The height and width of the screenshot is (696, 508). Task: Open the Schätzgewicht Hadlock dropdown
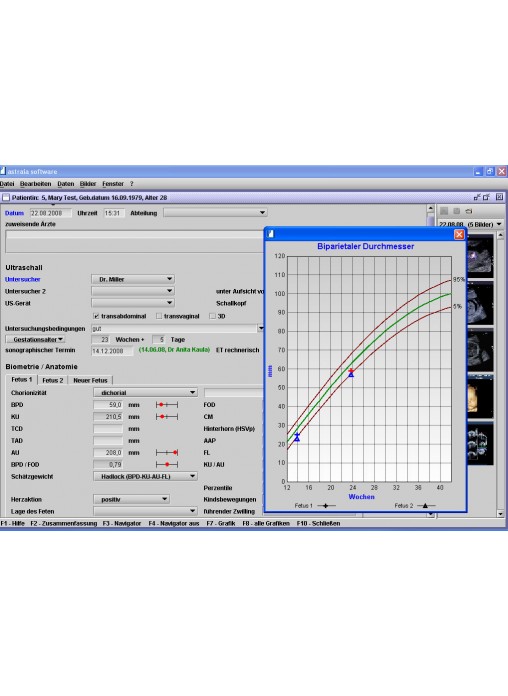coord(145,476)
